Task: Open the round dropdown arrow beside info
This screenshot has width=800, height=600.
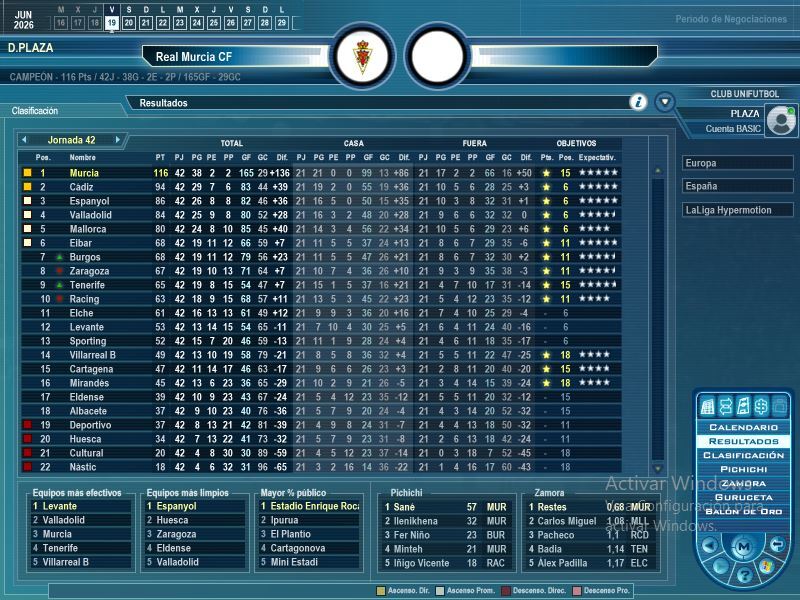Action: point(664,102)
